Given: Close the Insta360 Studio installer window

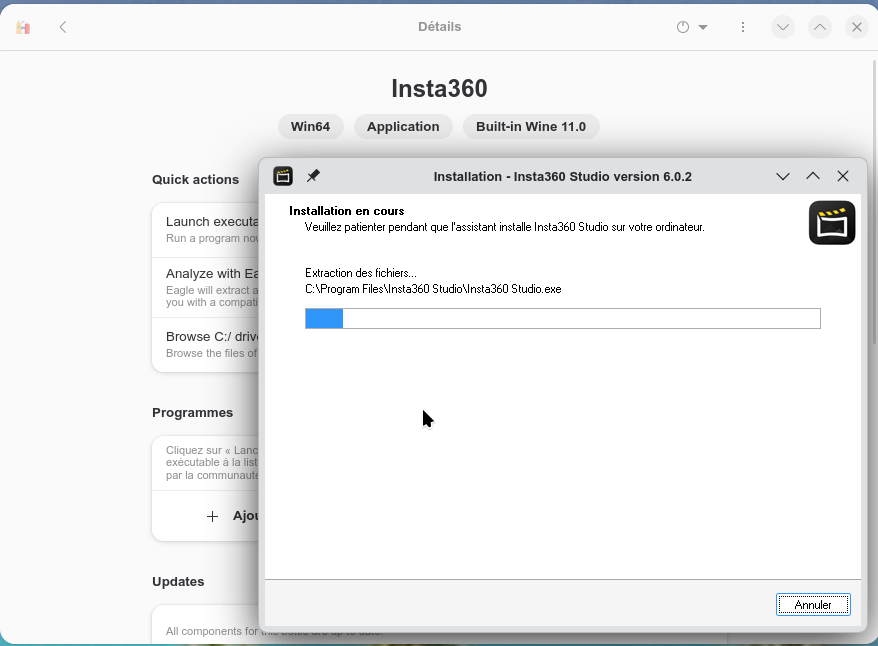Looking at the screenshot, I should tap(843, 176).
